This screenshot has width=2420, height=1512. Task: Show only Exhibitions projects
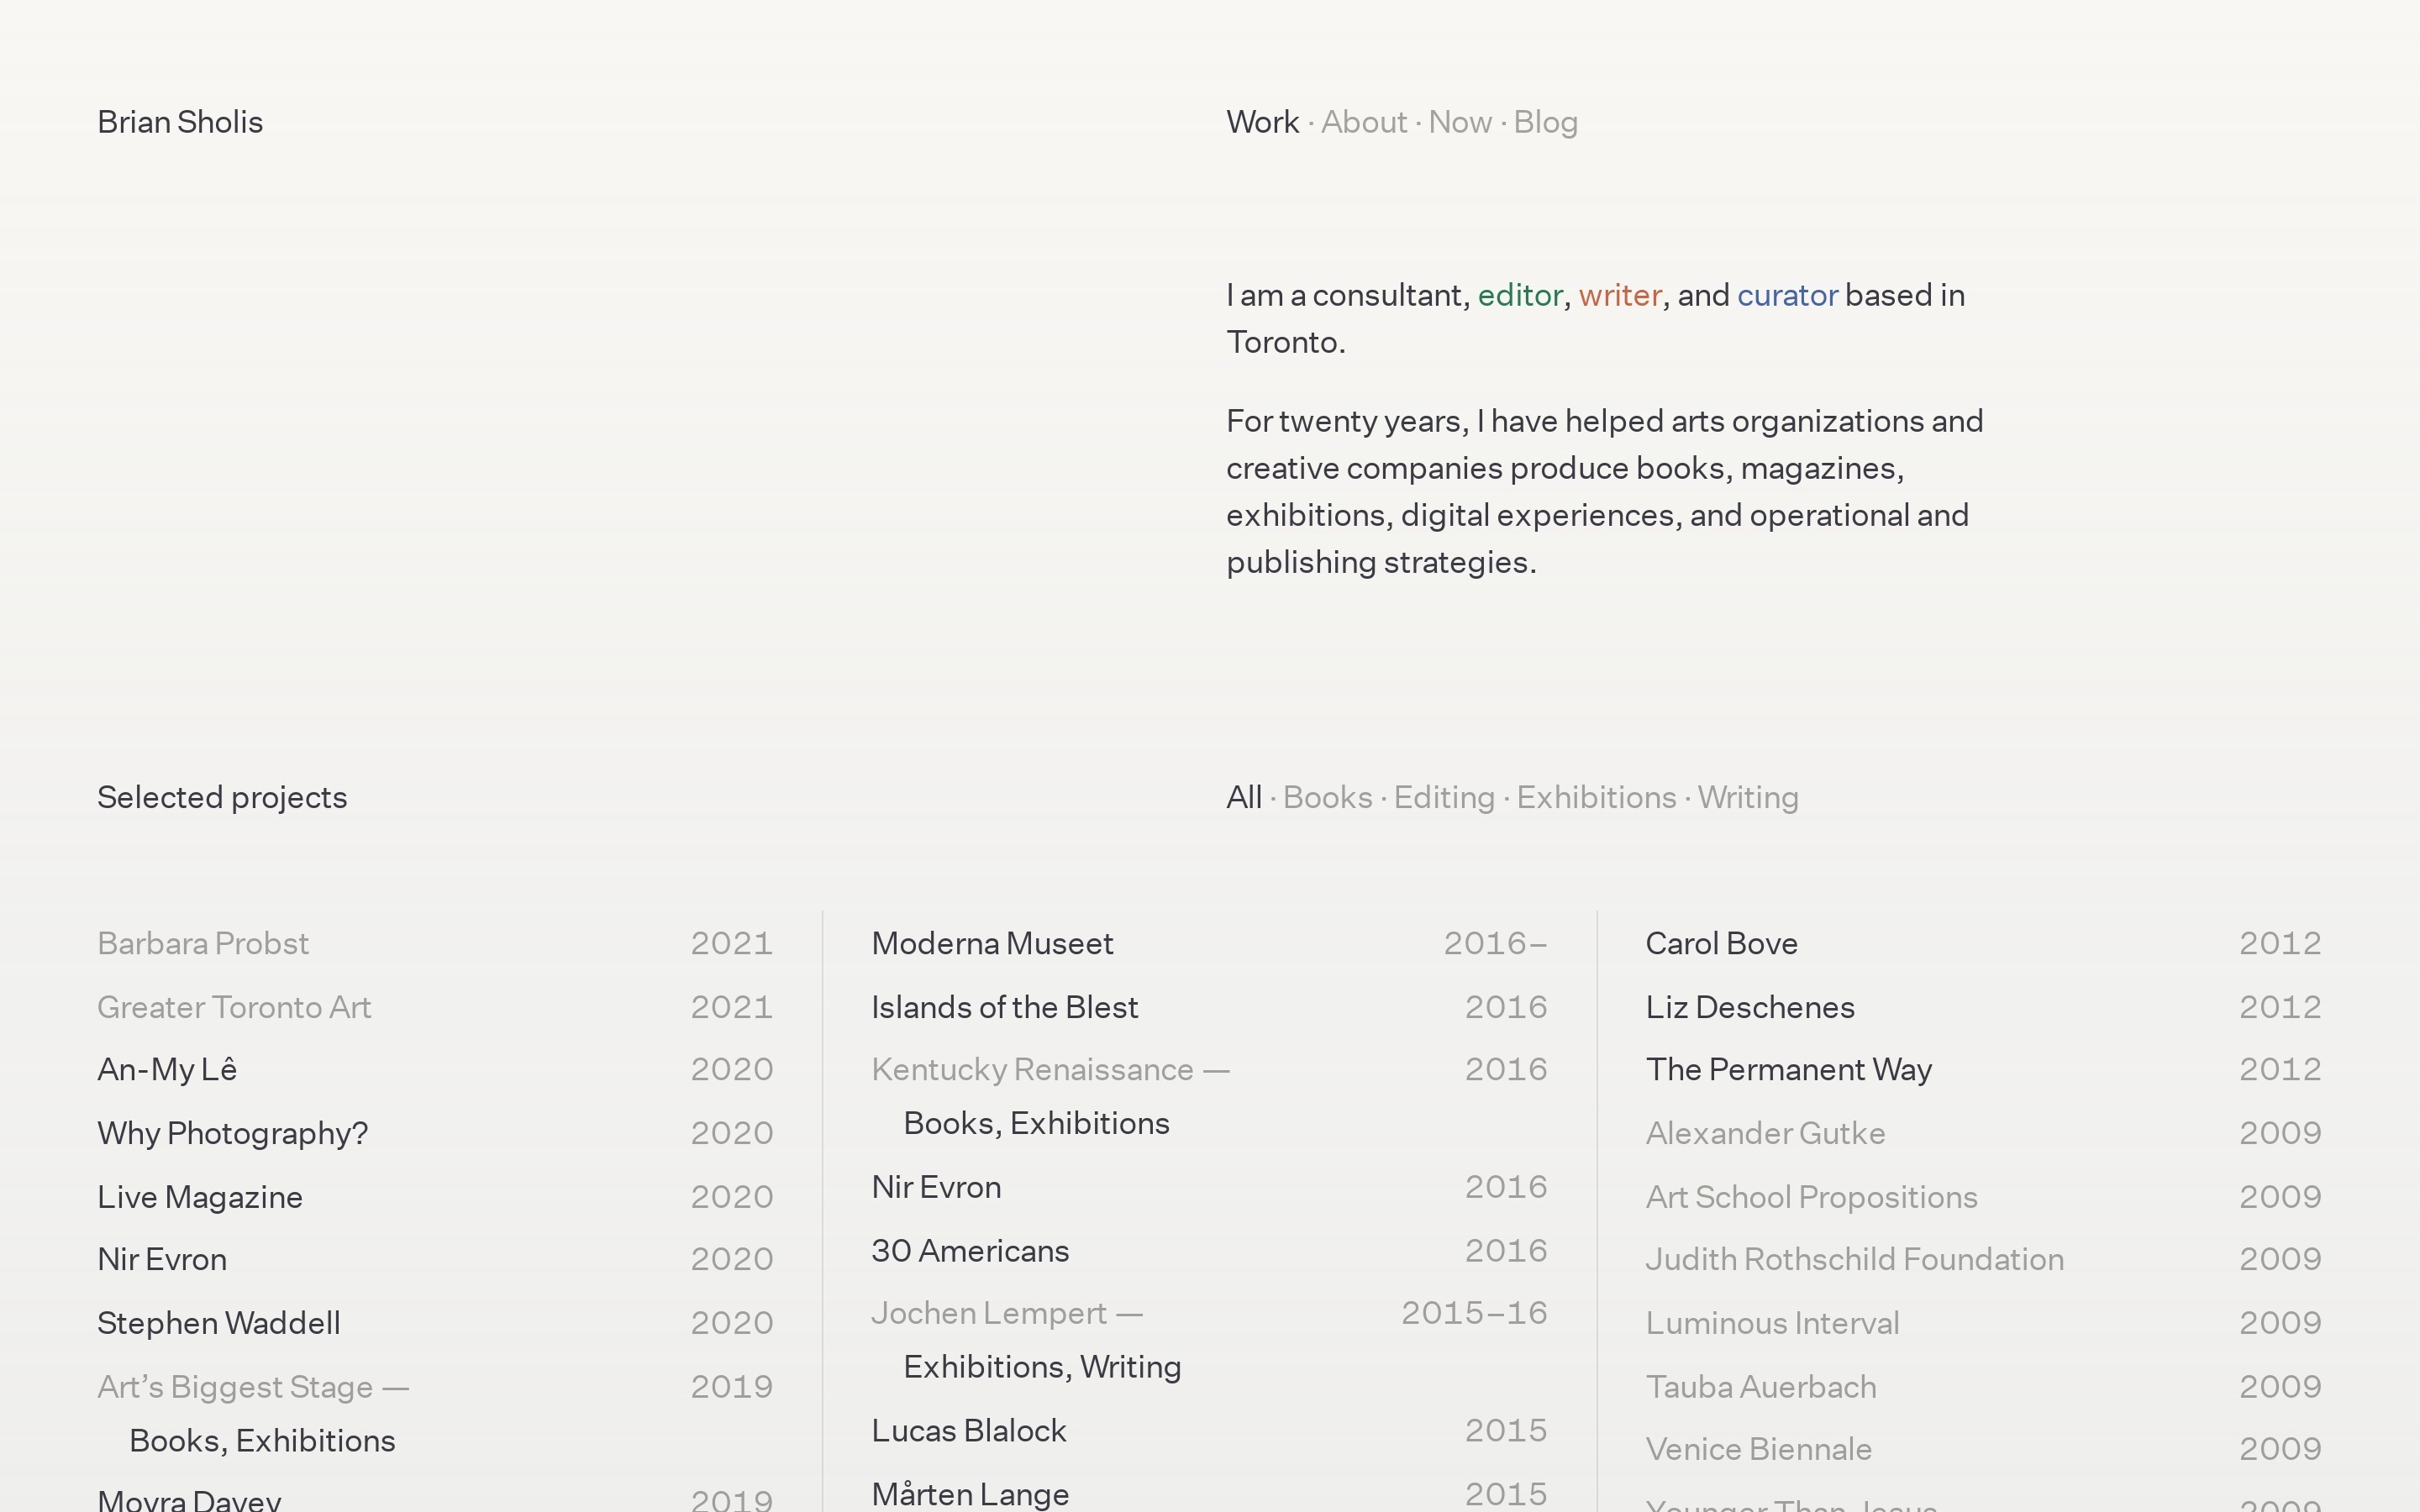1596,797
